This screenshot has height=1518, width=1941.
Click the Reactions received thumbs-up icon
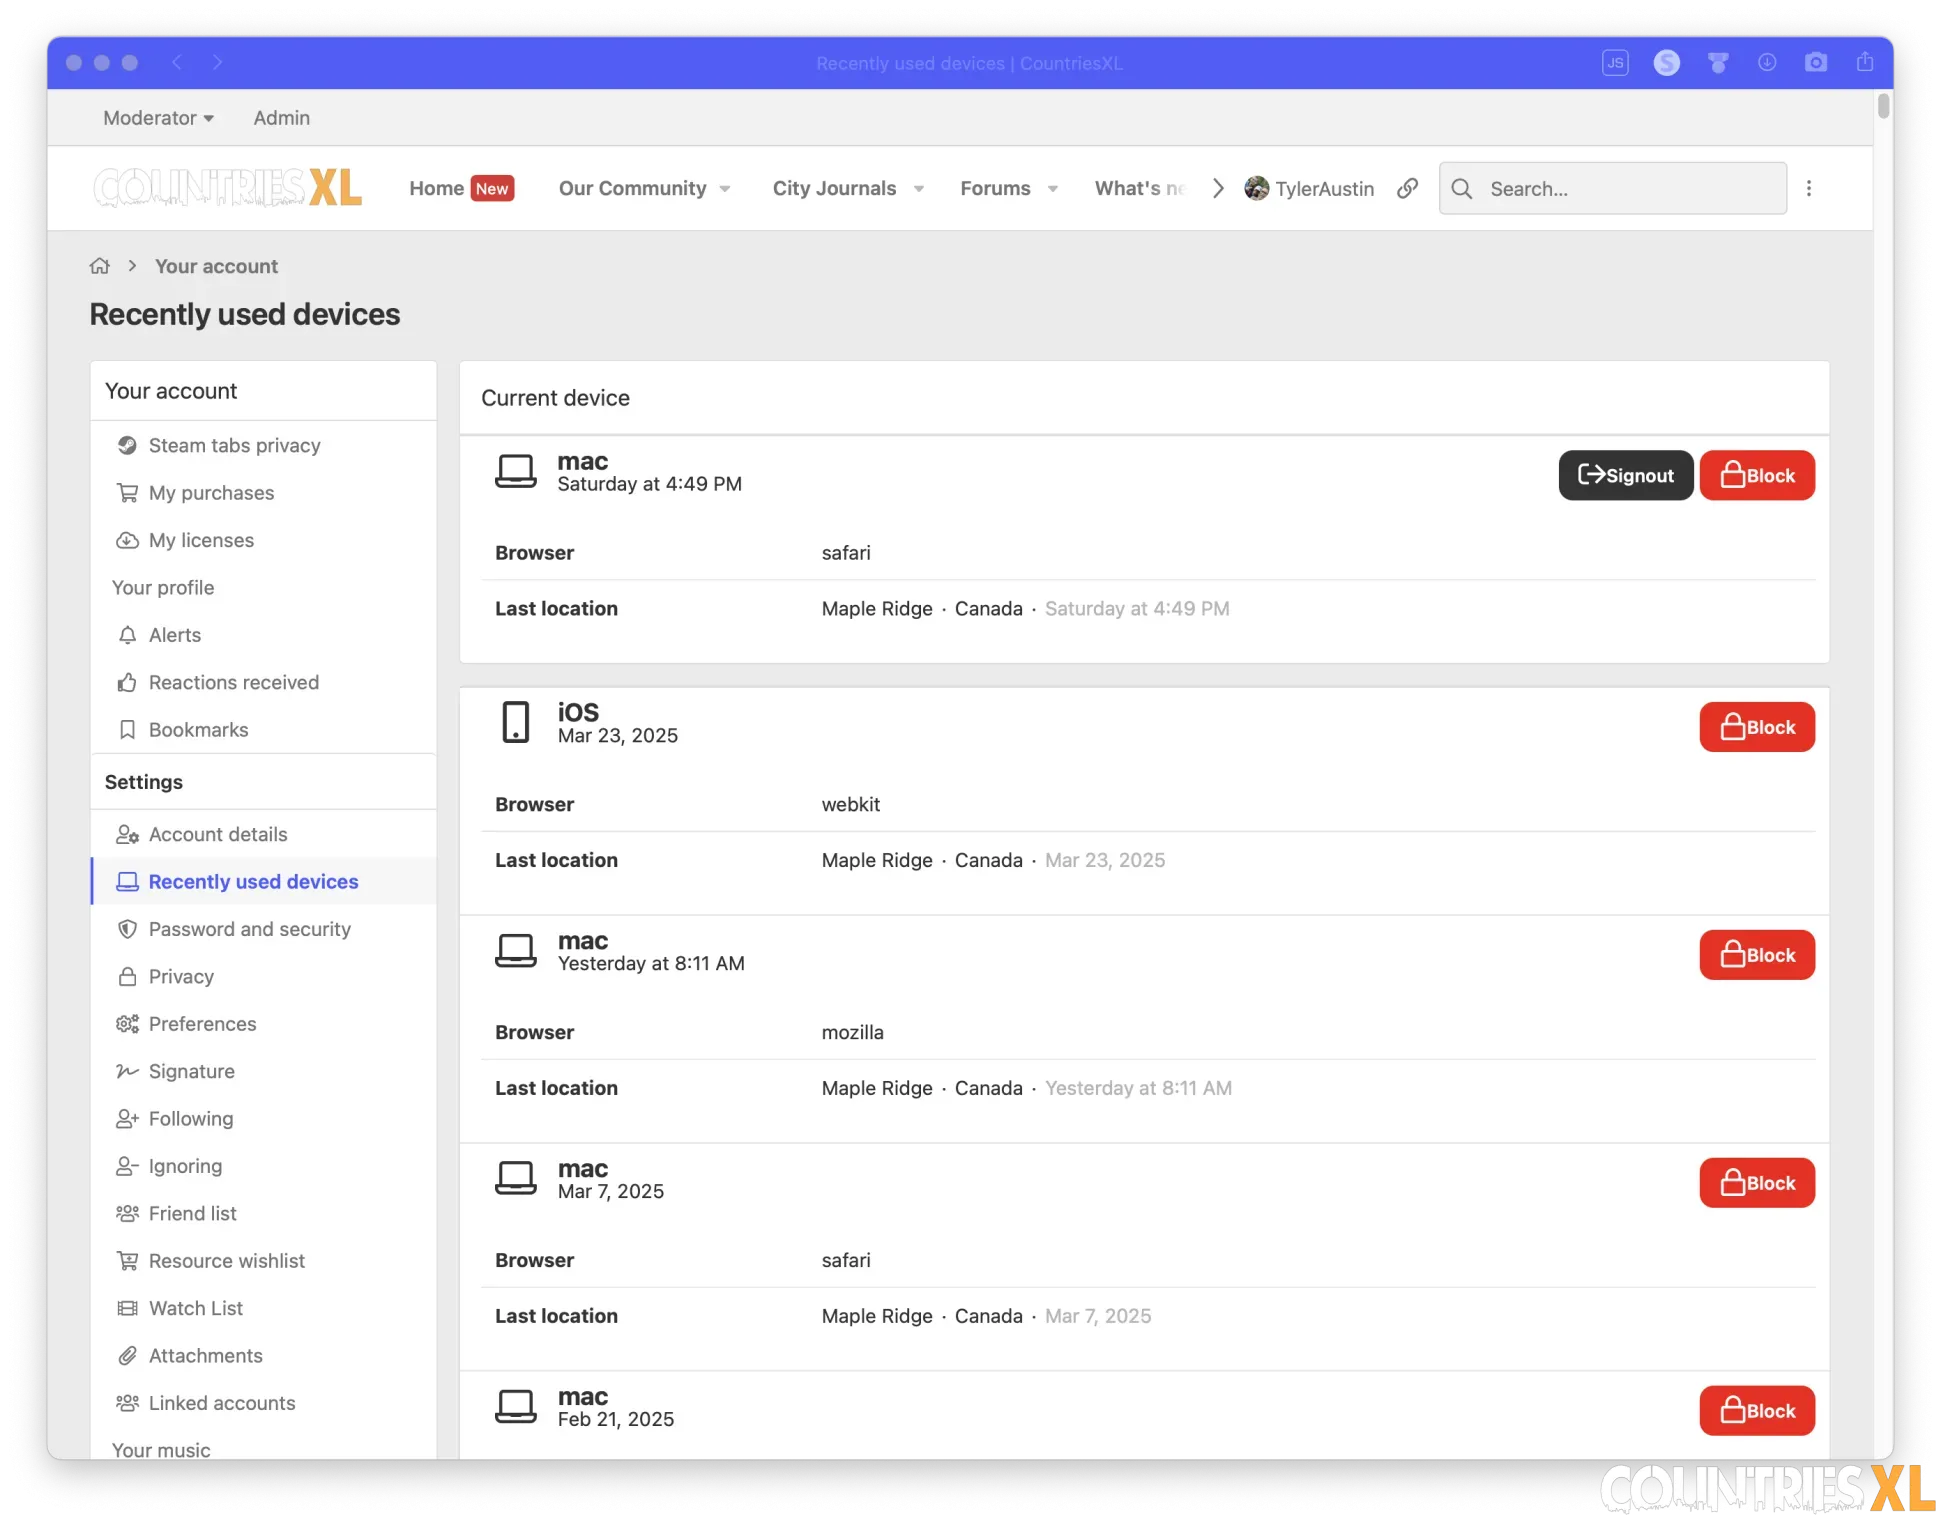pyautogui.click(x=127, y=682)
